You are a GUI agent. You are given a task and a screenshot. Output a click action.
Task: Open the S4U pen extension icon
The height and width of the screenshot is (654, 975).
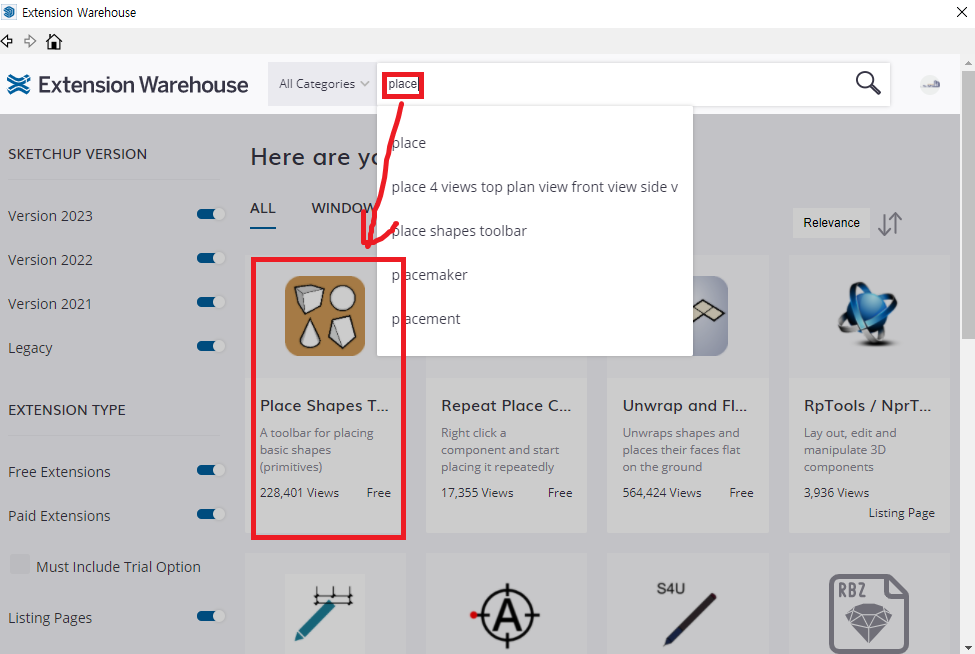(x=686, y=613)
